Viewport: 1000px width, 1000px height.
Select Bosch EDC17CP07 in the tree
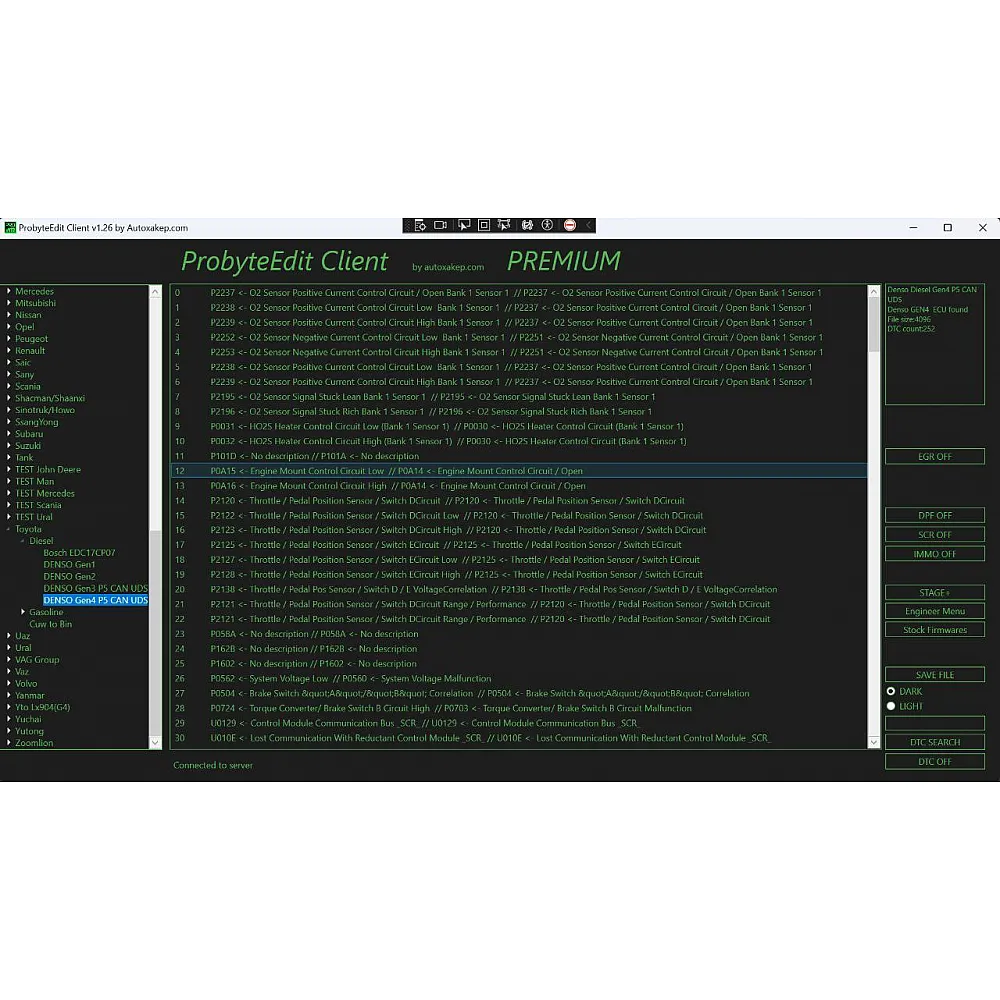[79, 553]
